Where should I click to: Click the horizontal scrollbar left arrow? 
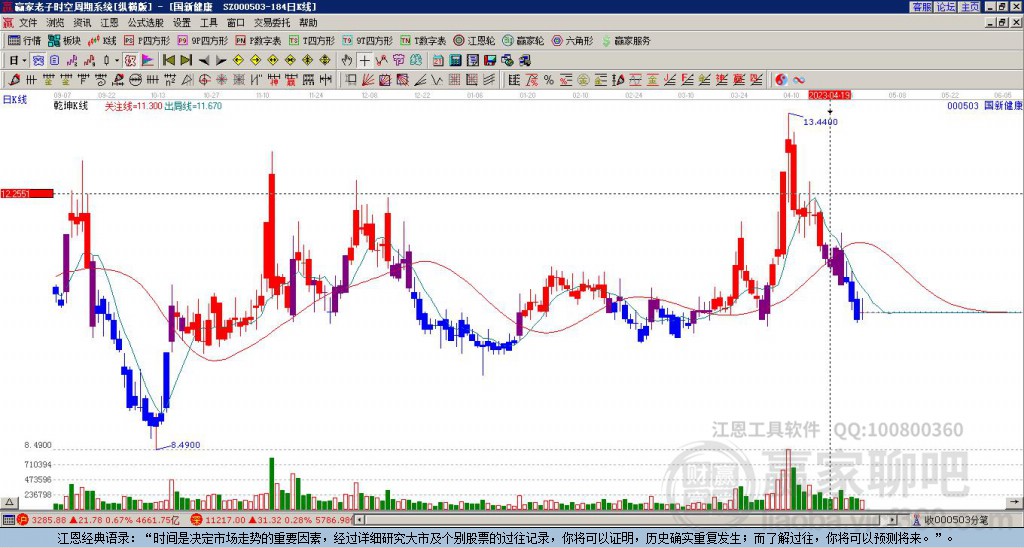pyautogui.click(x=359, y=520)
